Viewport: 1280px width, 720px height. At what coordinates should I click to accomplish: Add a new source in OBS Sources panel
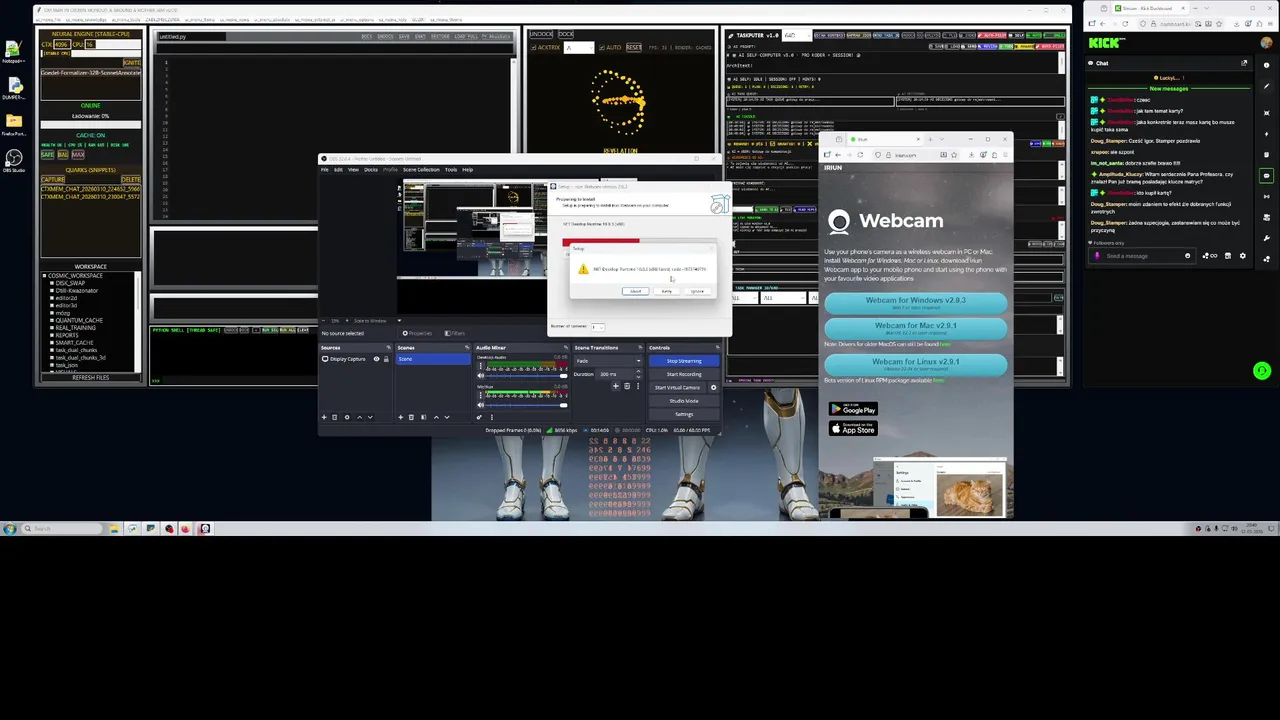click(324, 417)
